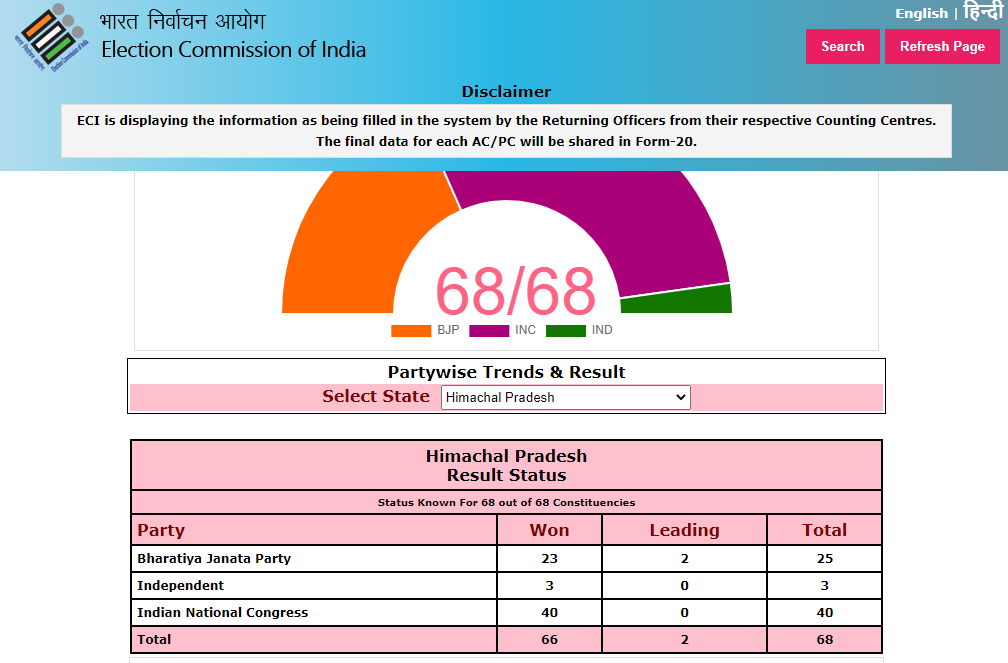Click Indian National Congress Won value 40
This screenshot has height=663, width=1008.
click(549, 612)
